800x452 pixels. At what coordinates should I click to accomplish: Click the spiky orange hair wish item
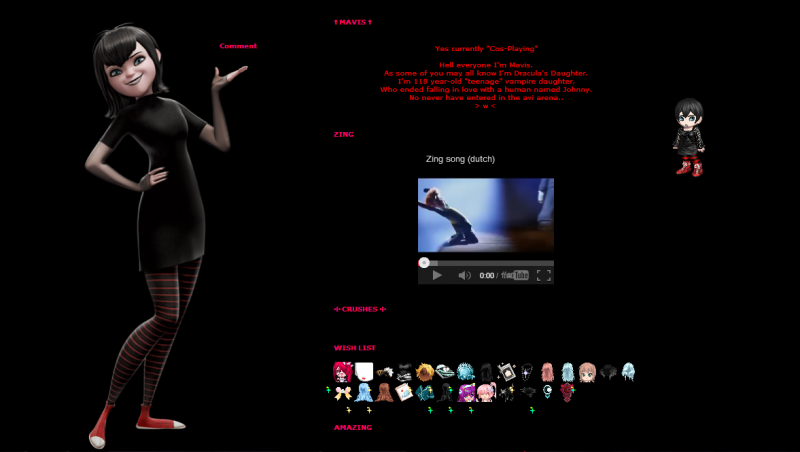(x=425, y=372)
